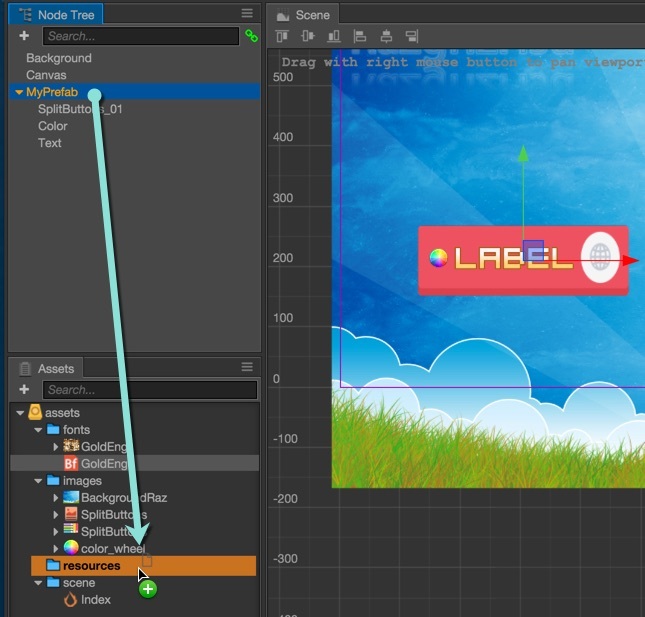Click the fonts folder icon
The width and height of the screenshot is (645, 617).
(x=53, y=429)
